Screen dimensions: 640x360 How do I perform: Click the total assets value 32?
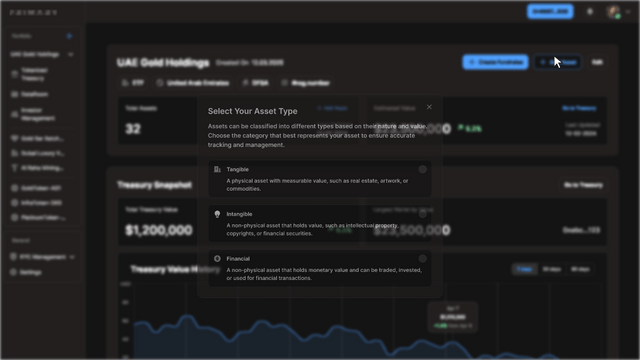pyautogui.click(x=133, y=129)
